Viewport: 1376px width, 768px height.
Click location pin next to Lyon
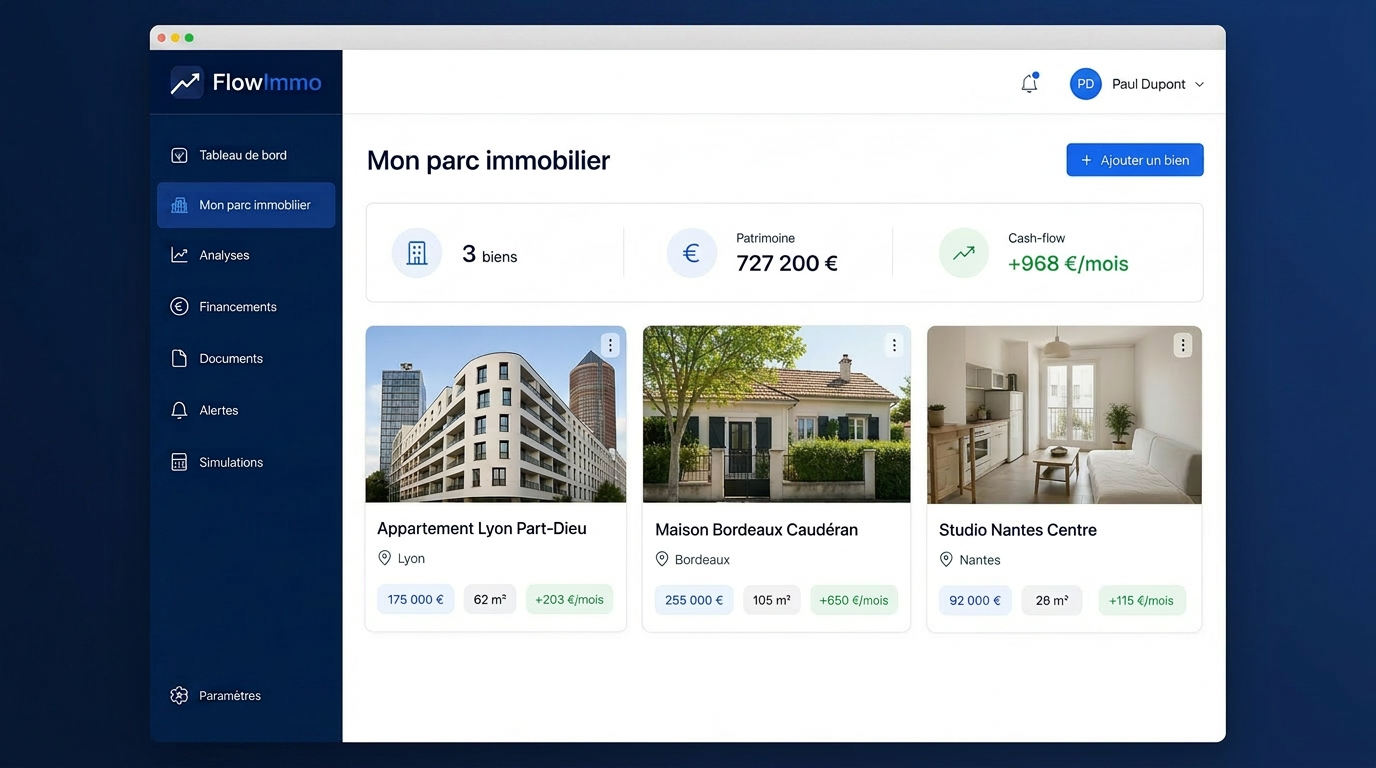(384, 558)
